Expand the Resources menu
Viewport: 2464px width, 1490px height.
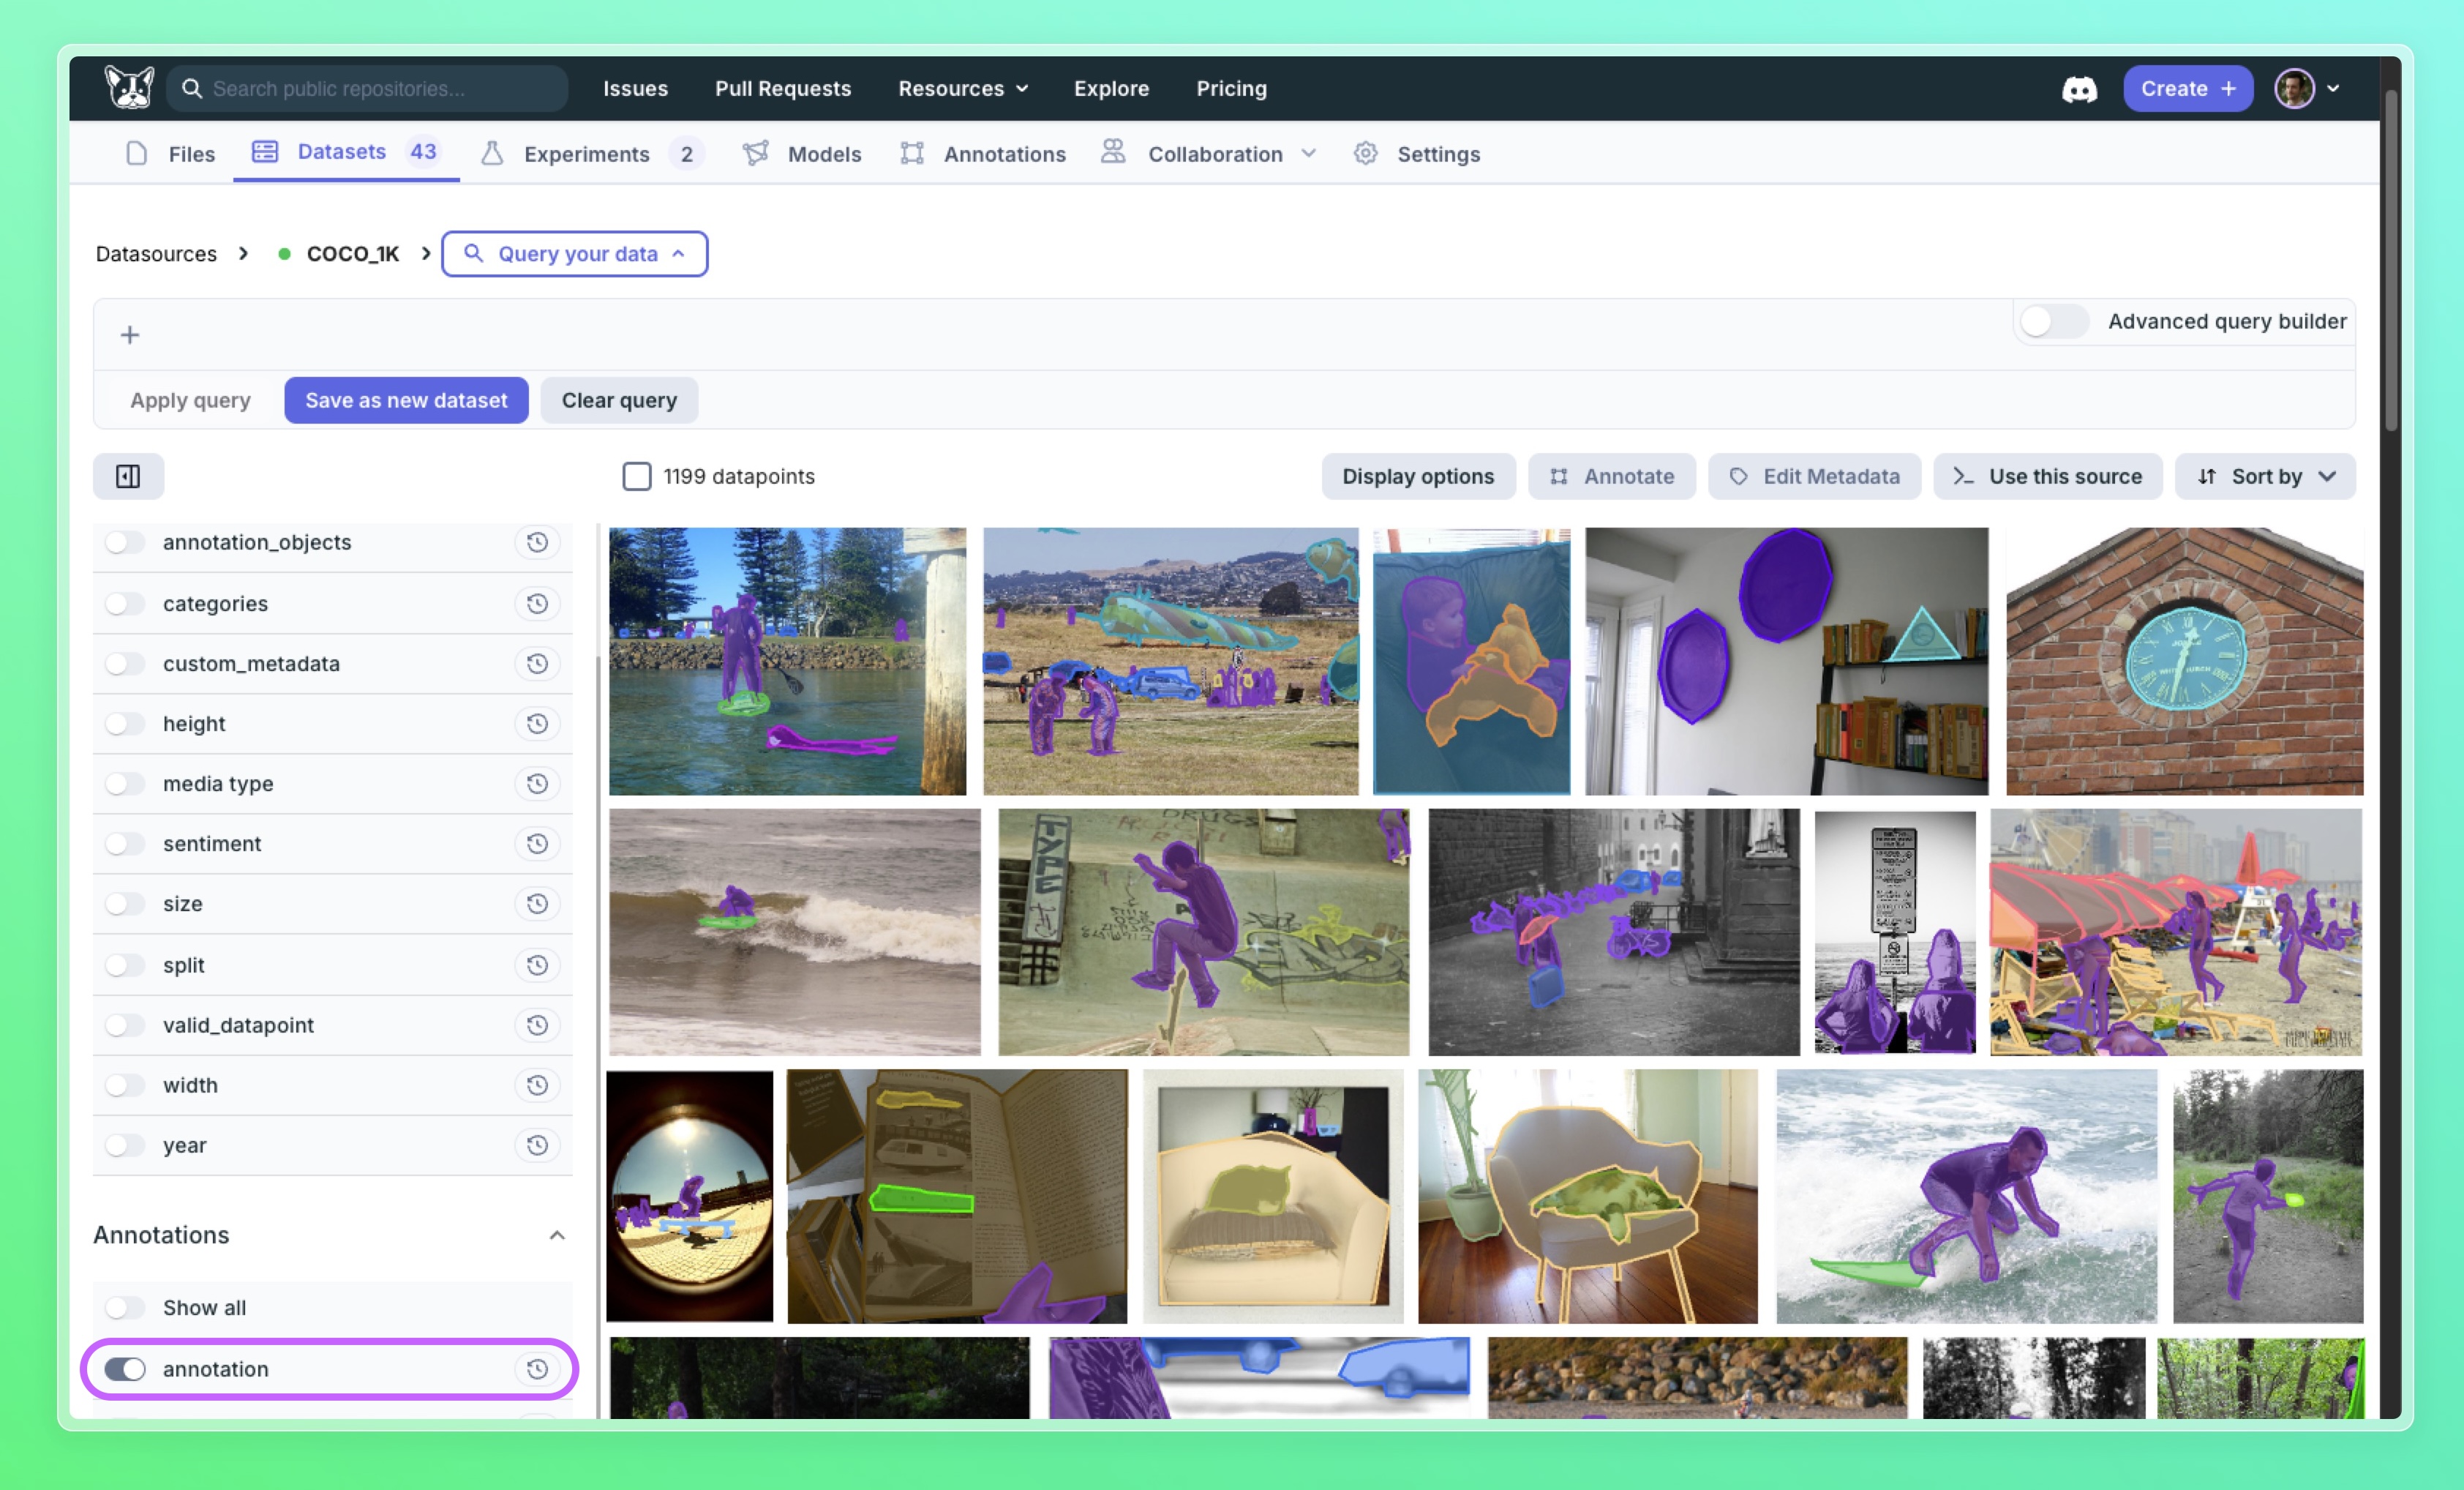[962, 88]
